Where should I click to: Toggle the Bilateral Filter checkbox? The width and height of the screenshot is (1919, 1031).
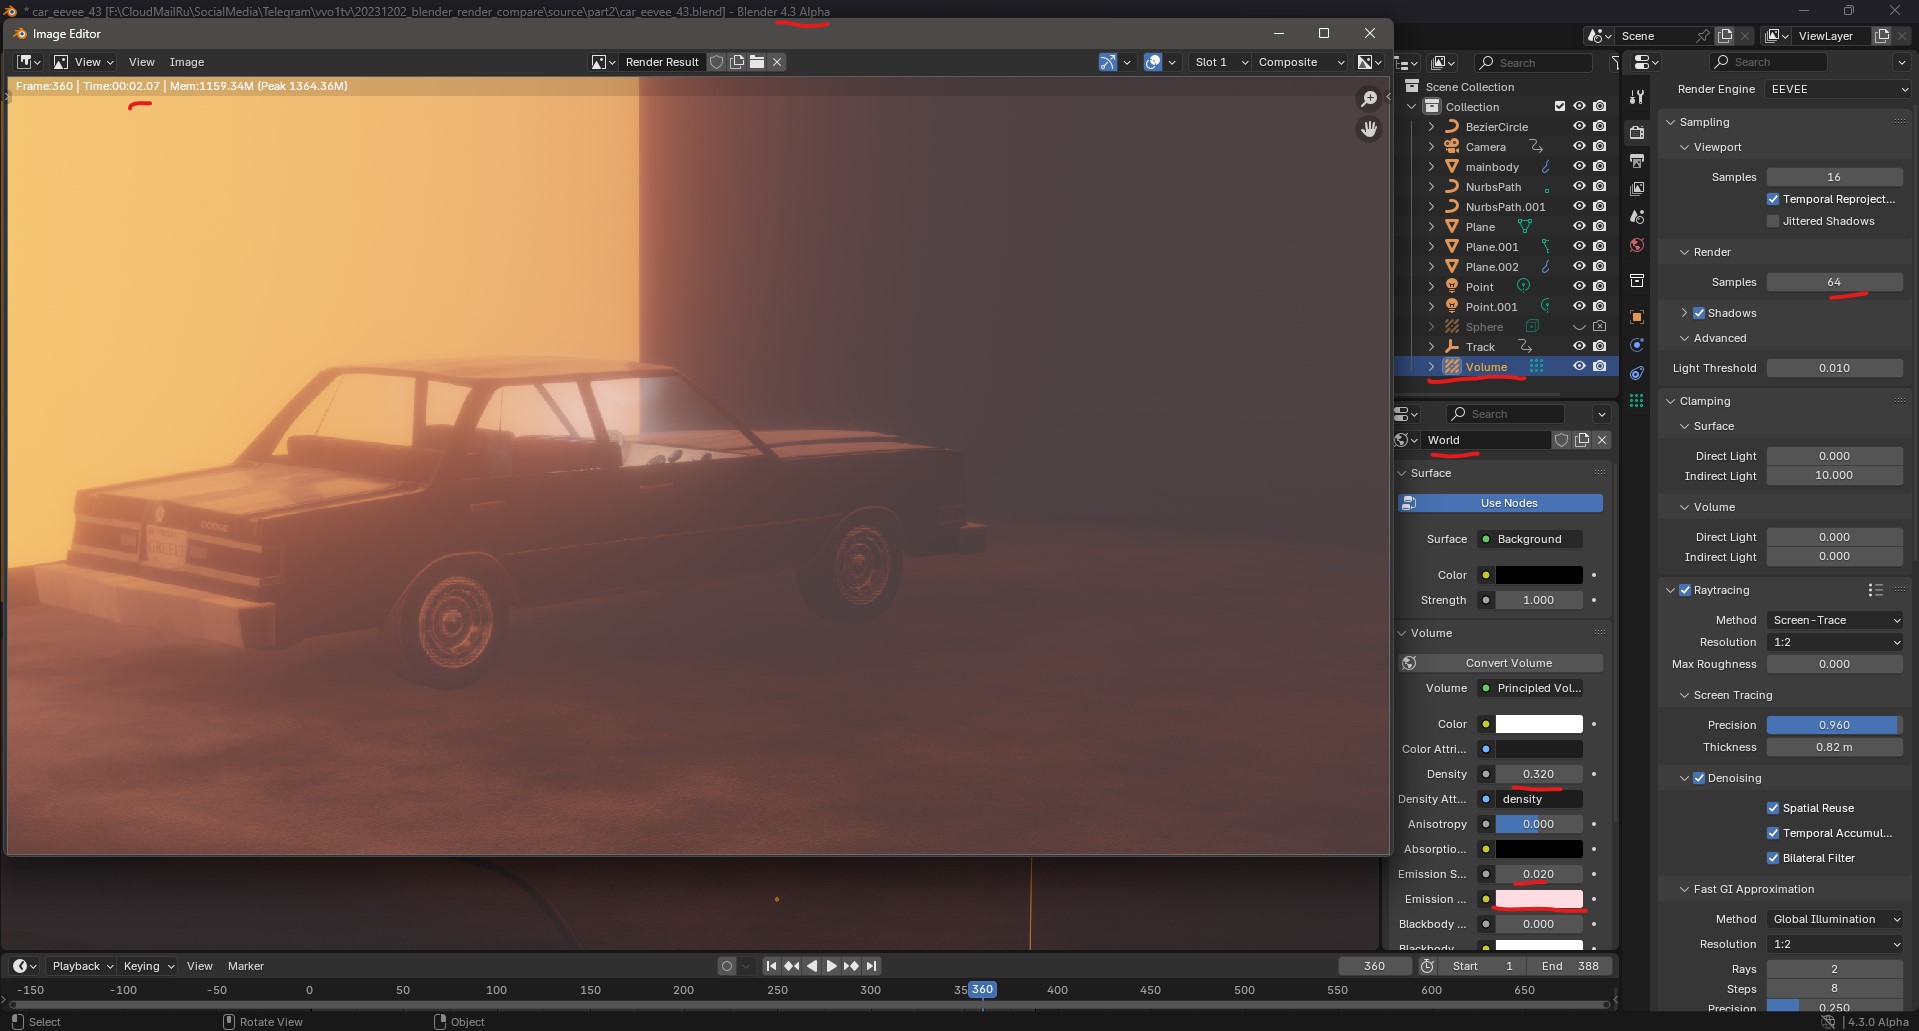tap(1773, 858)
